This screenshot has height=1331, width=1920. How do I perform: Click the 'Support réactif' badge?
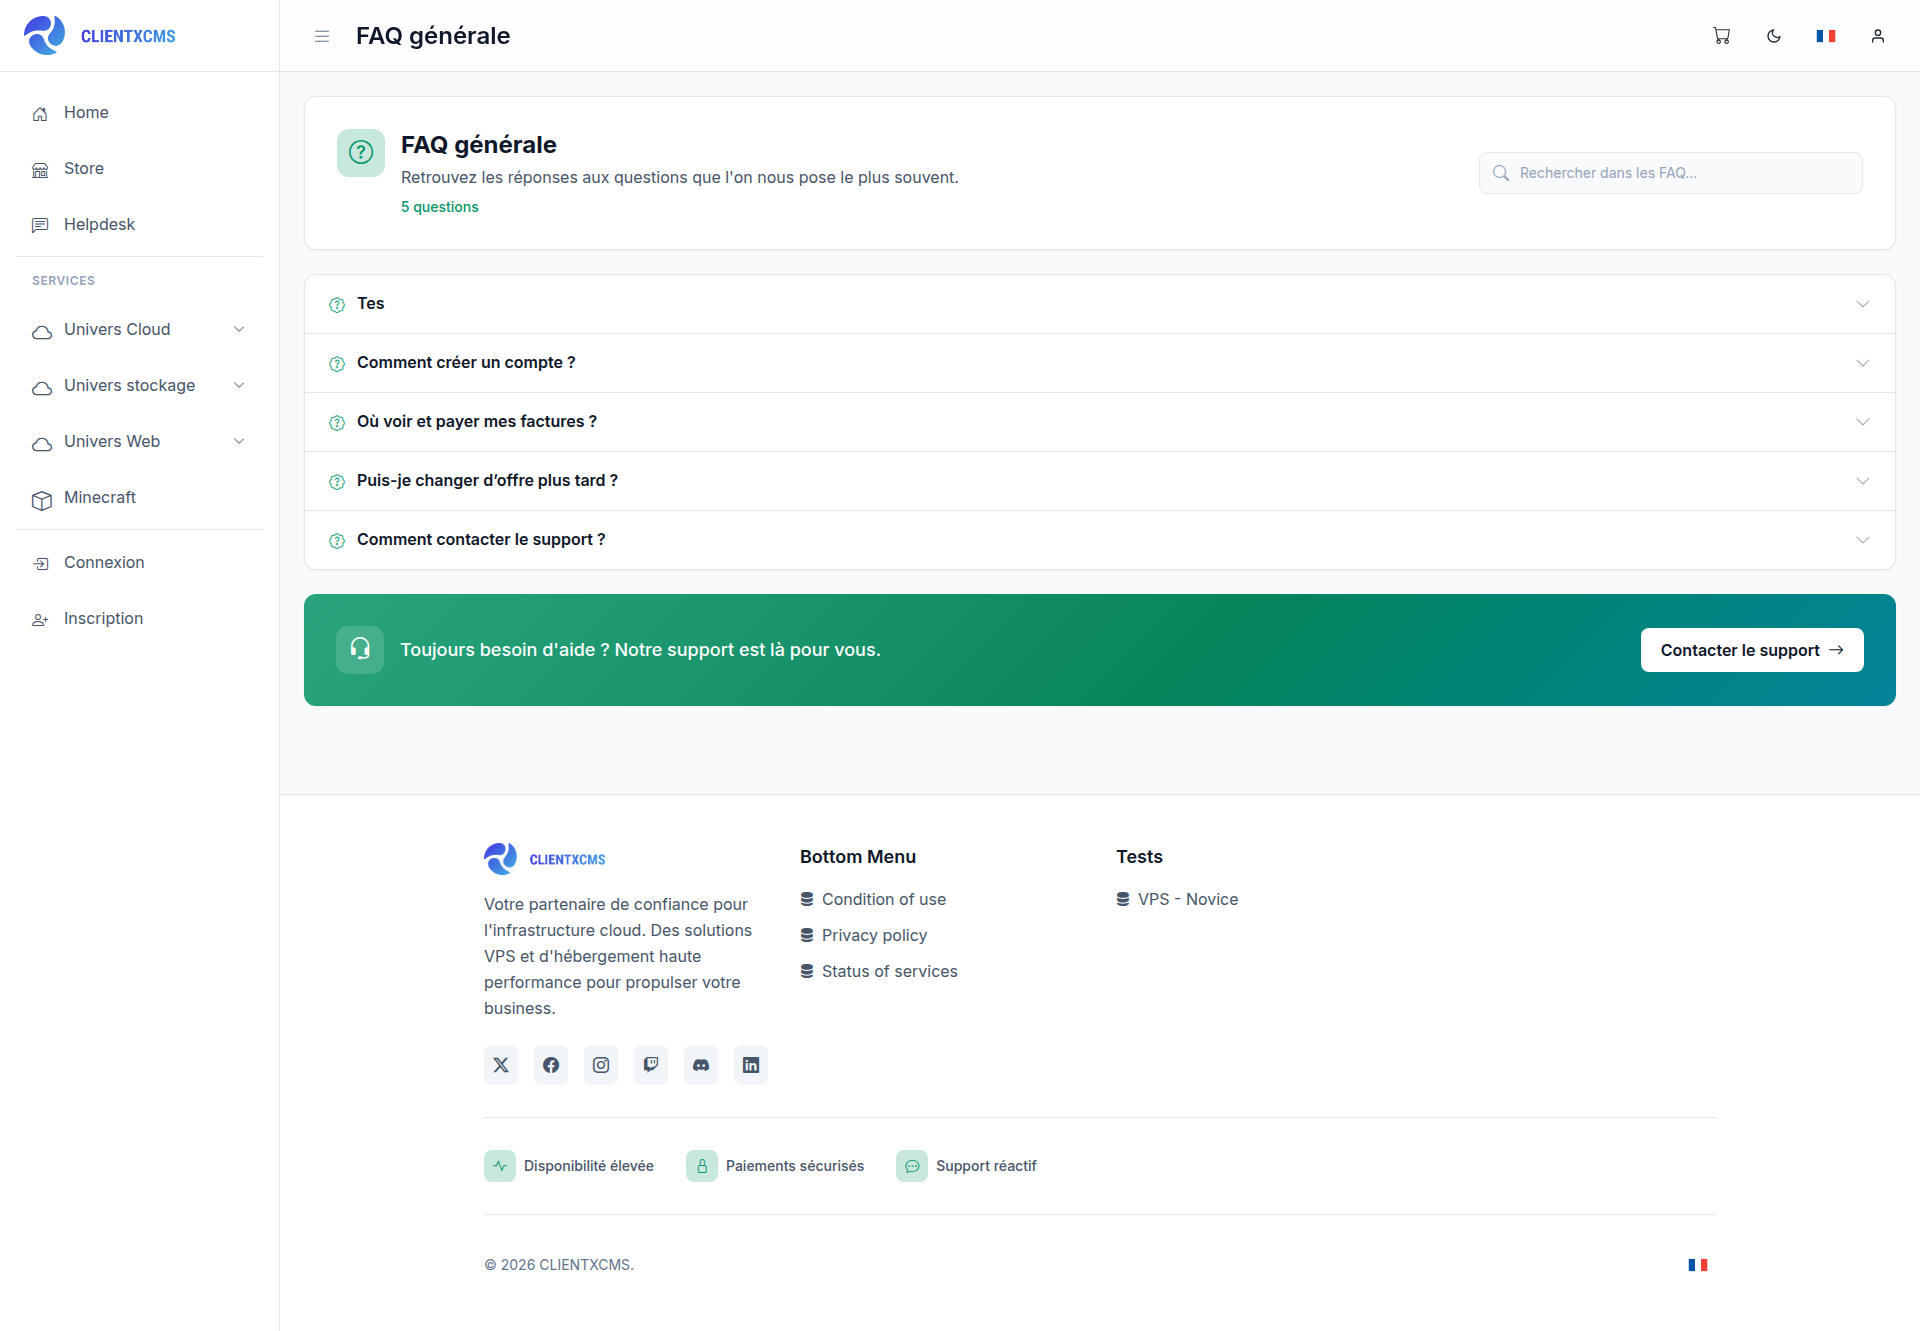click(x=966, y=1166)
